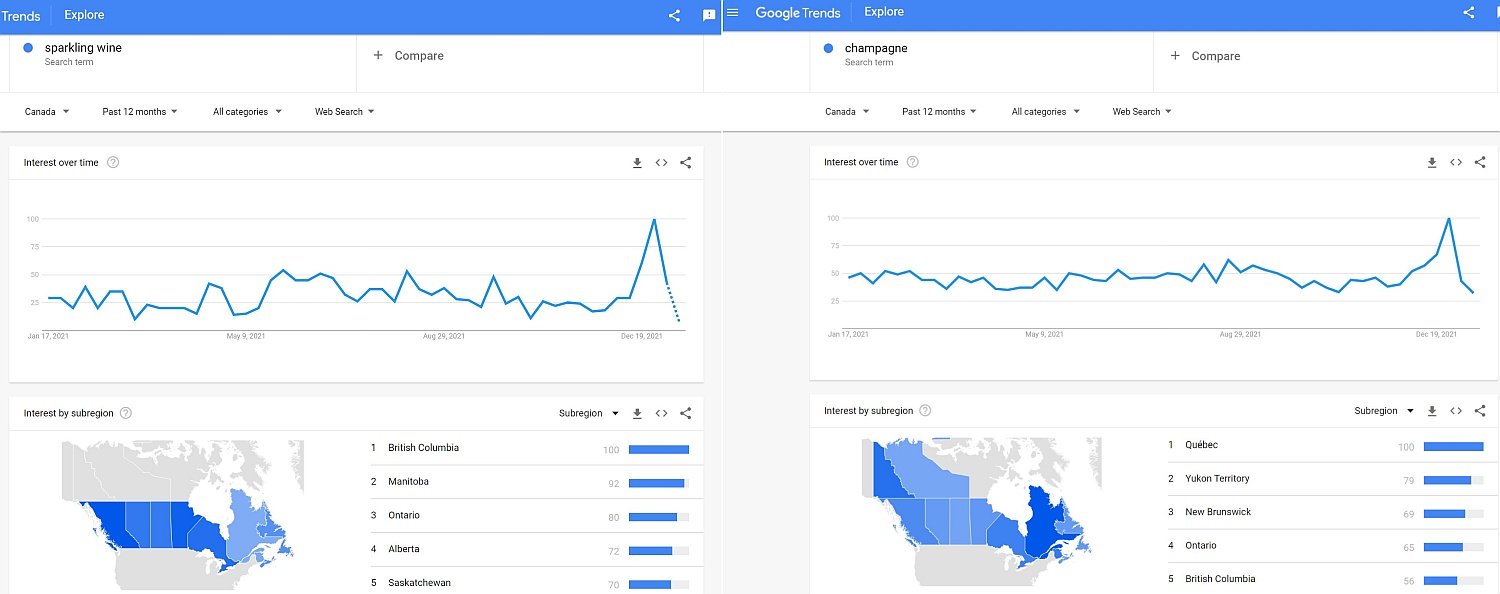1500x594 pixels.
Task: Click help icon beside champagne Interest over time
Action: tap(912, 162)
